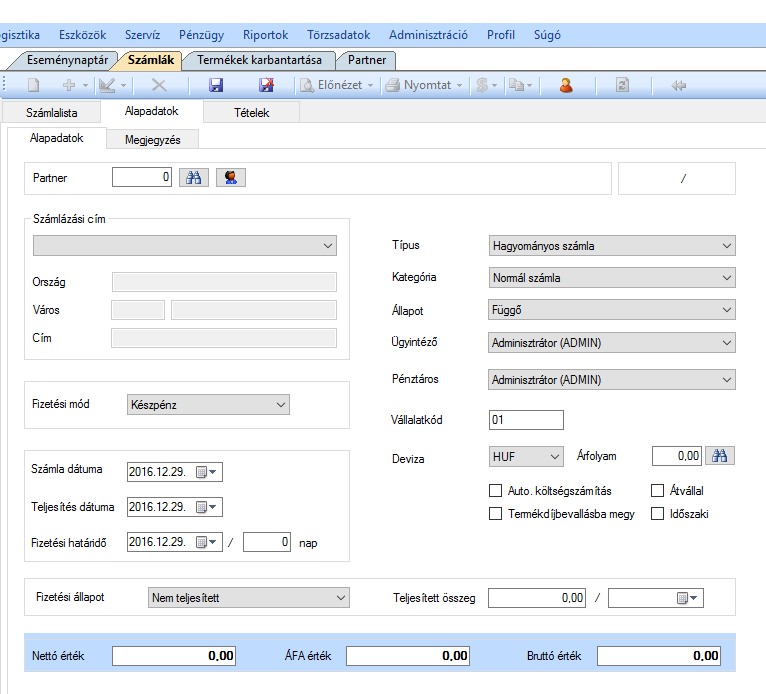Image resolution: width=766 pixels, height=694 pixels.
Task: Open the Pénztáros dropdown
Action: pyautogui.click(x=612, y=379)
